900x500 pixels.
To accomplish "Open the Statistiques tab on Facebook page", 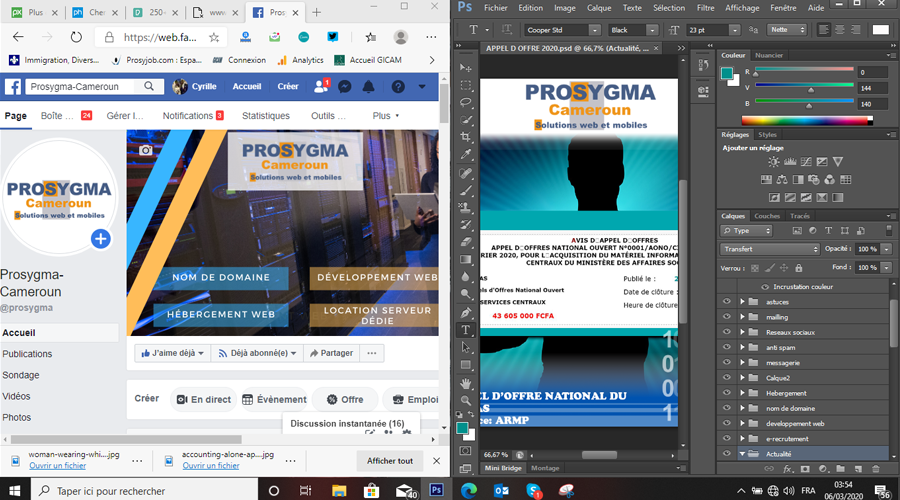I will click(266, 115).
